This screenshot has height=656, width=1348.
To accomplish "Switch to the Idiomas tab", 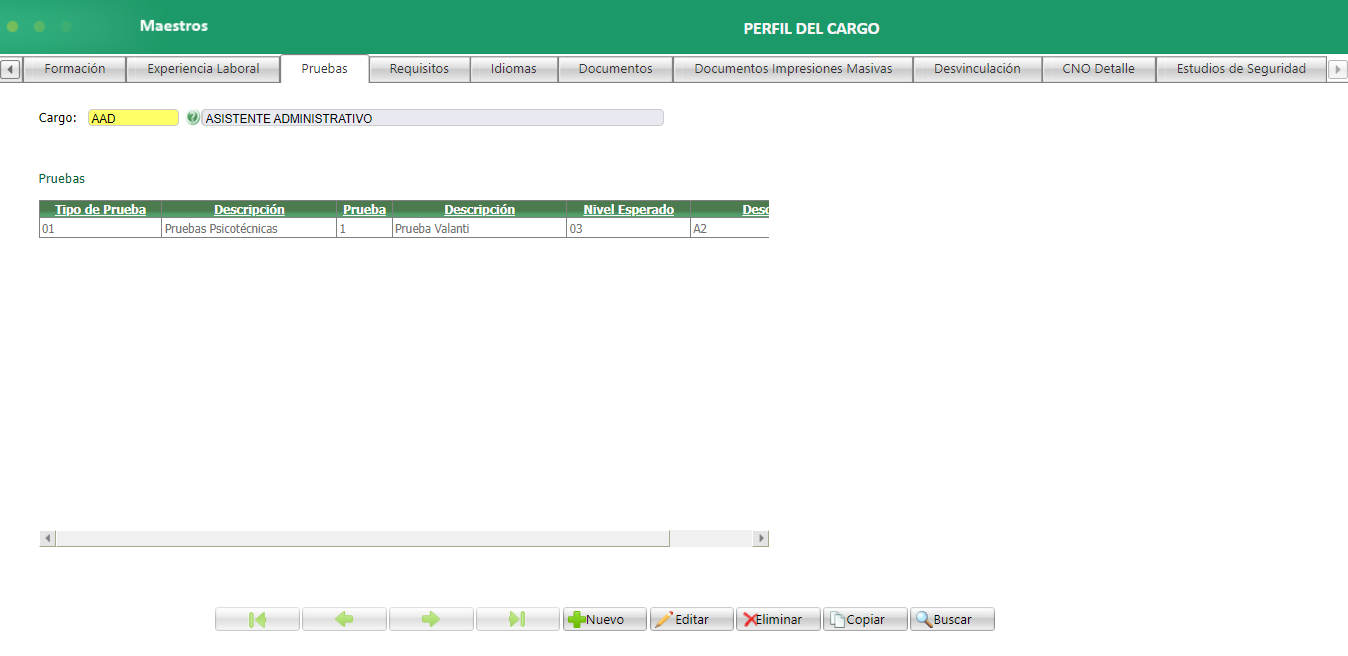I will point(514,69).
